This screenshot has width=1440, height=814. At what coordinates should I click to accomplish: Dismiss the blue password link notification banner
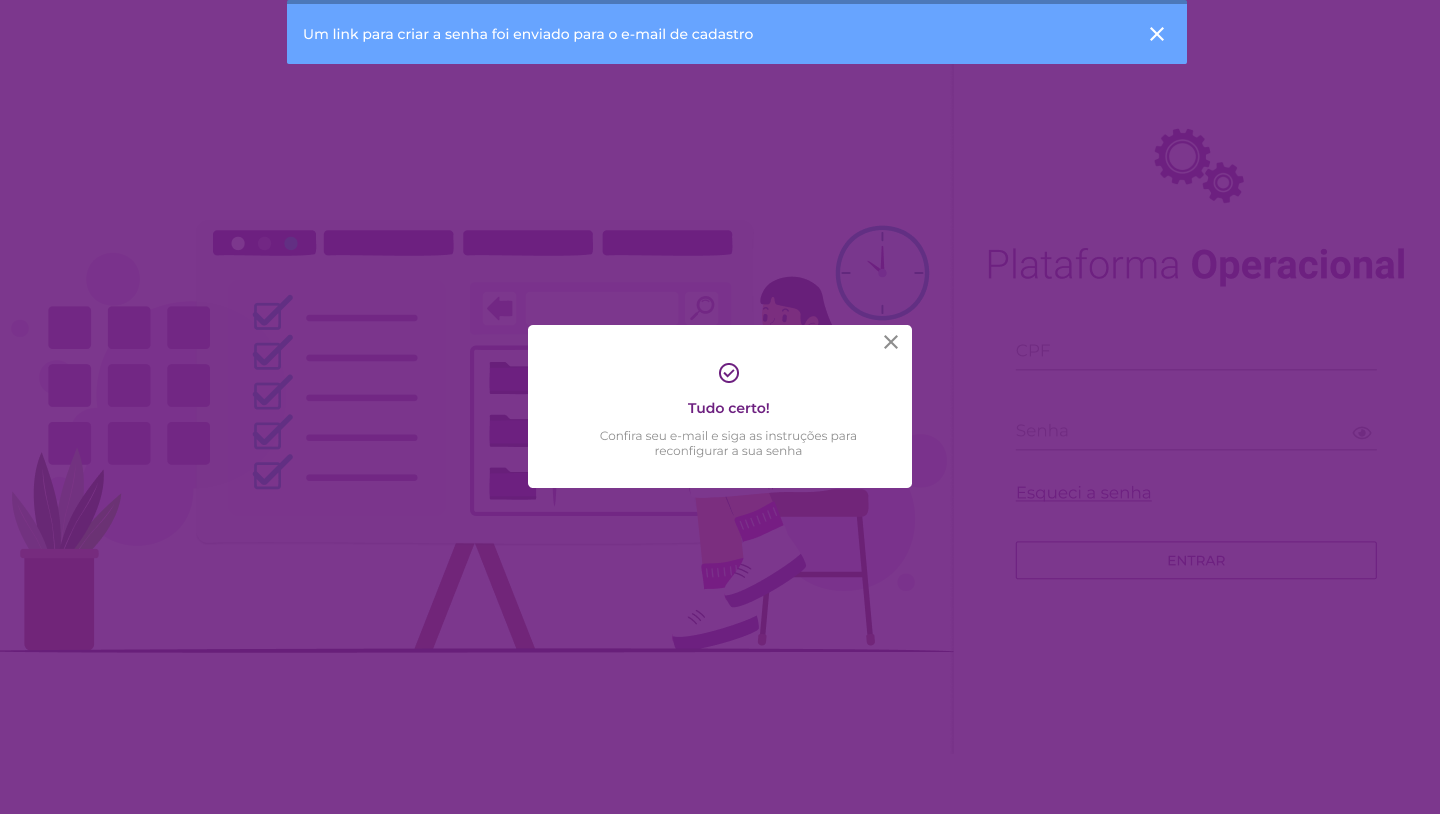point(1157,34)
